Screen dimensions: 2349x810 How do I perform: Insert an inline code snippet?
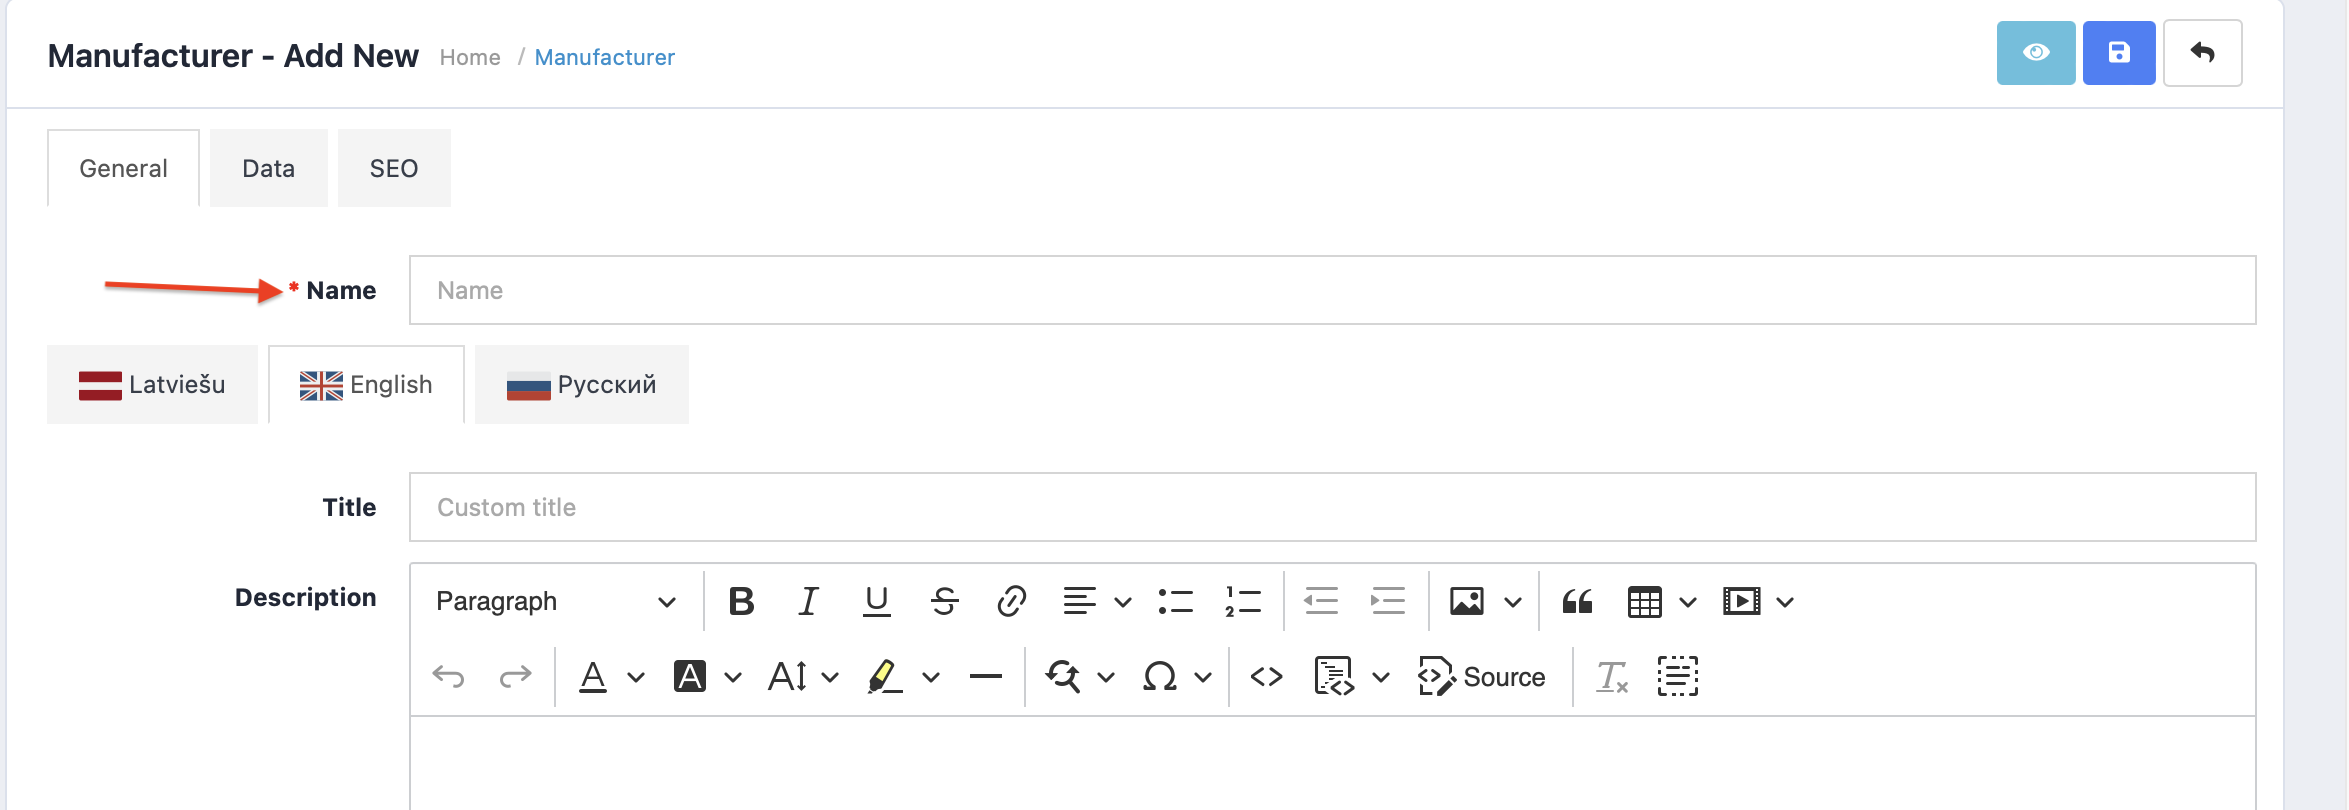1266,677
